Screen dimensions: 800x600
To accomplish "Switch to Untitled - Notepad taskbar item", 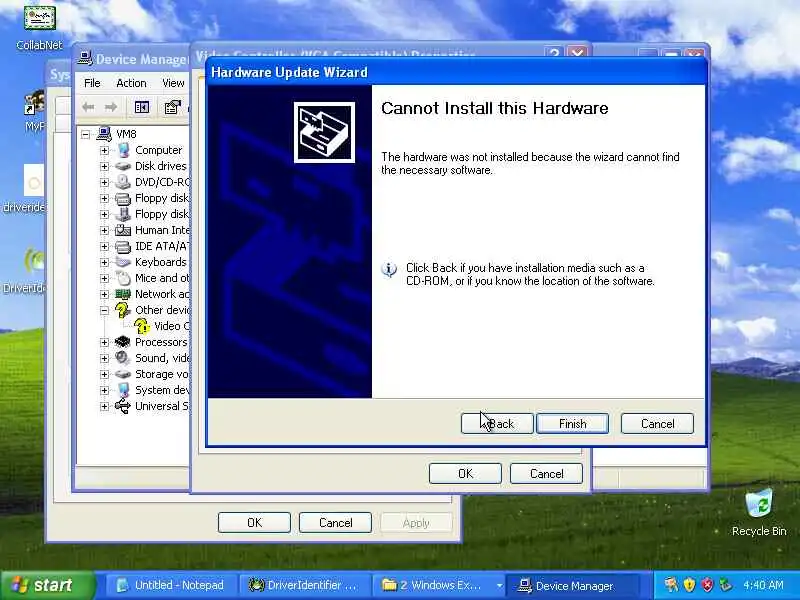I will click(172, 585).
